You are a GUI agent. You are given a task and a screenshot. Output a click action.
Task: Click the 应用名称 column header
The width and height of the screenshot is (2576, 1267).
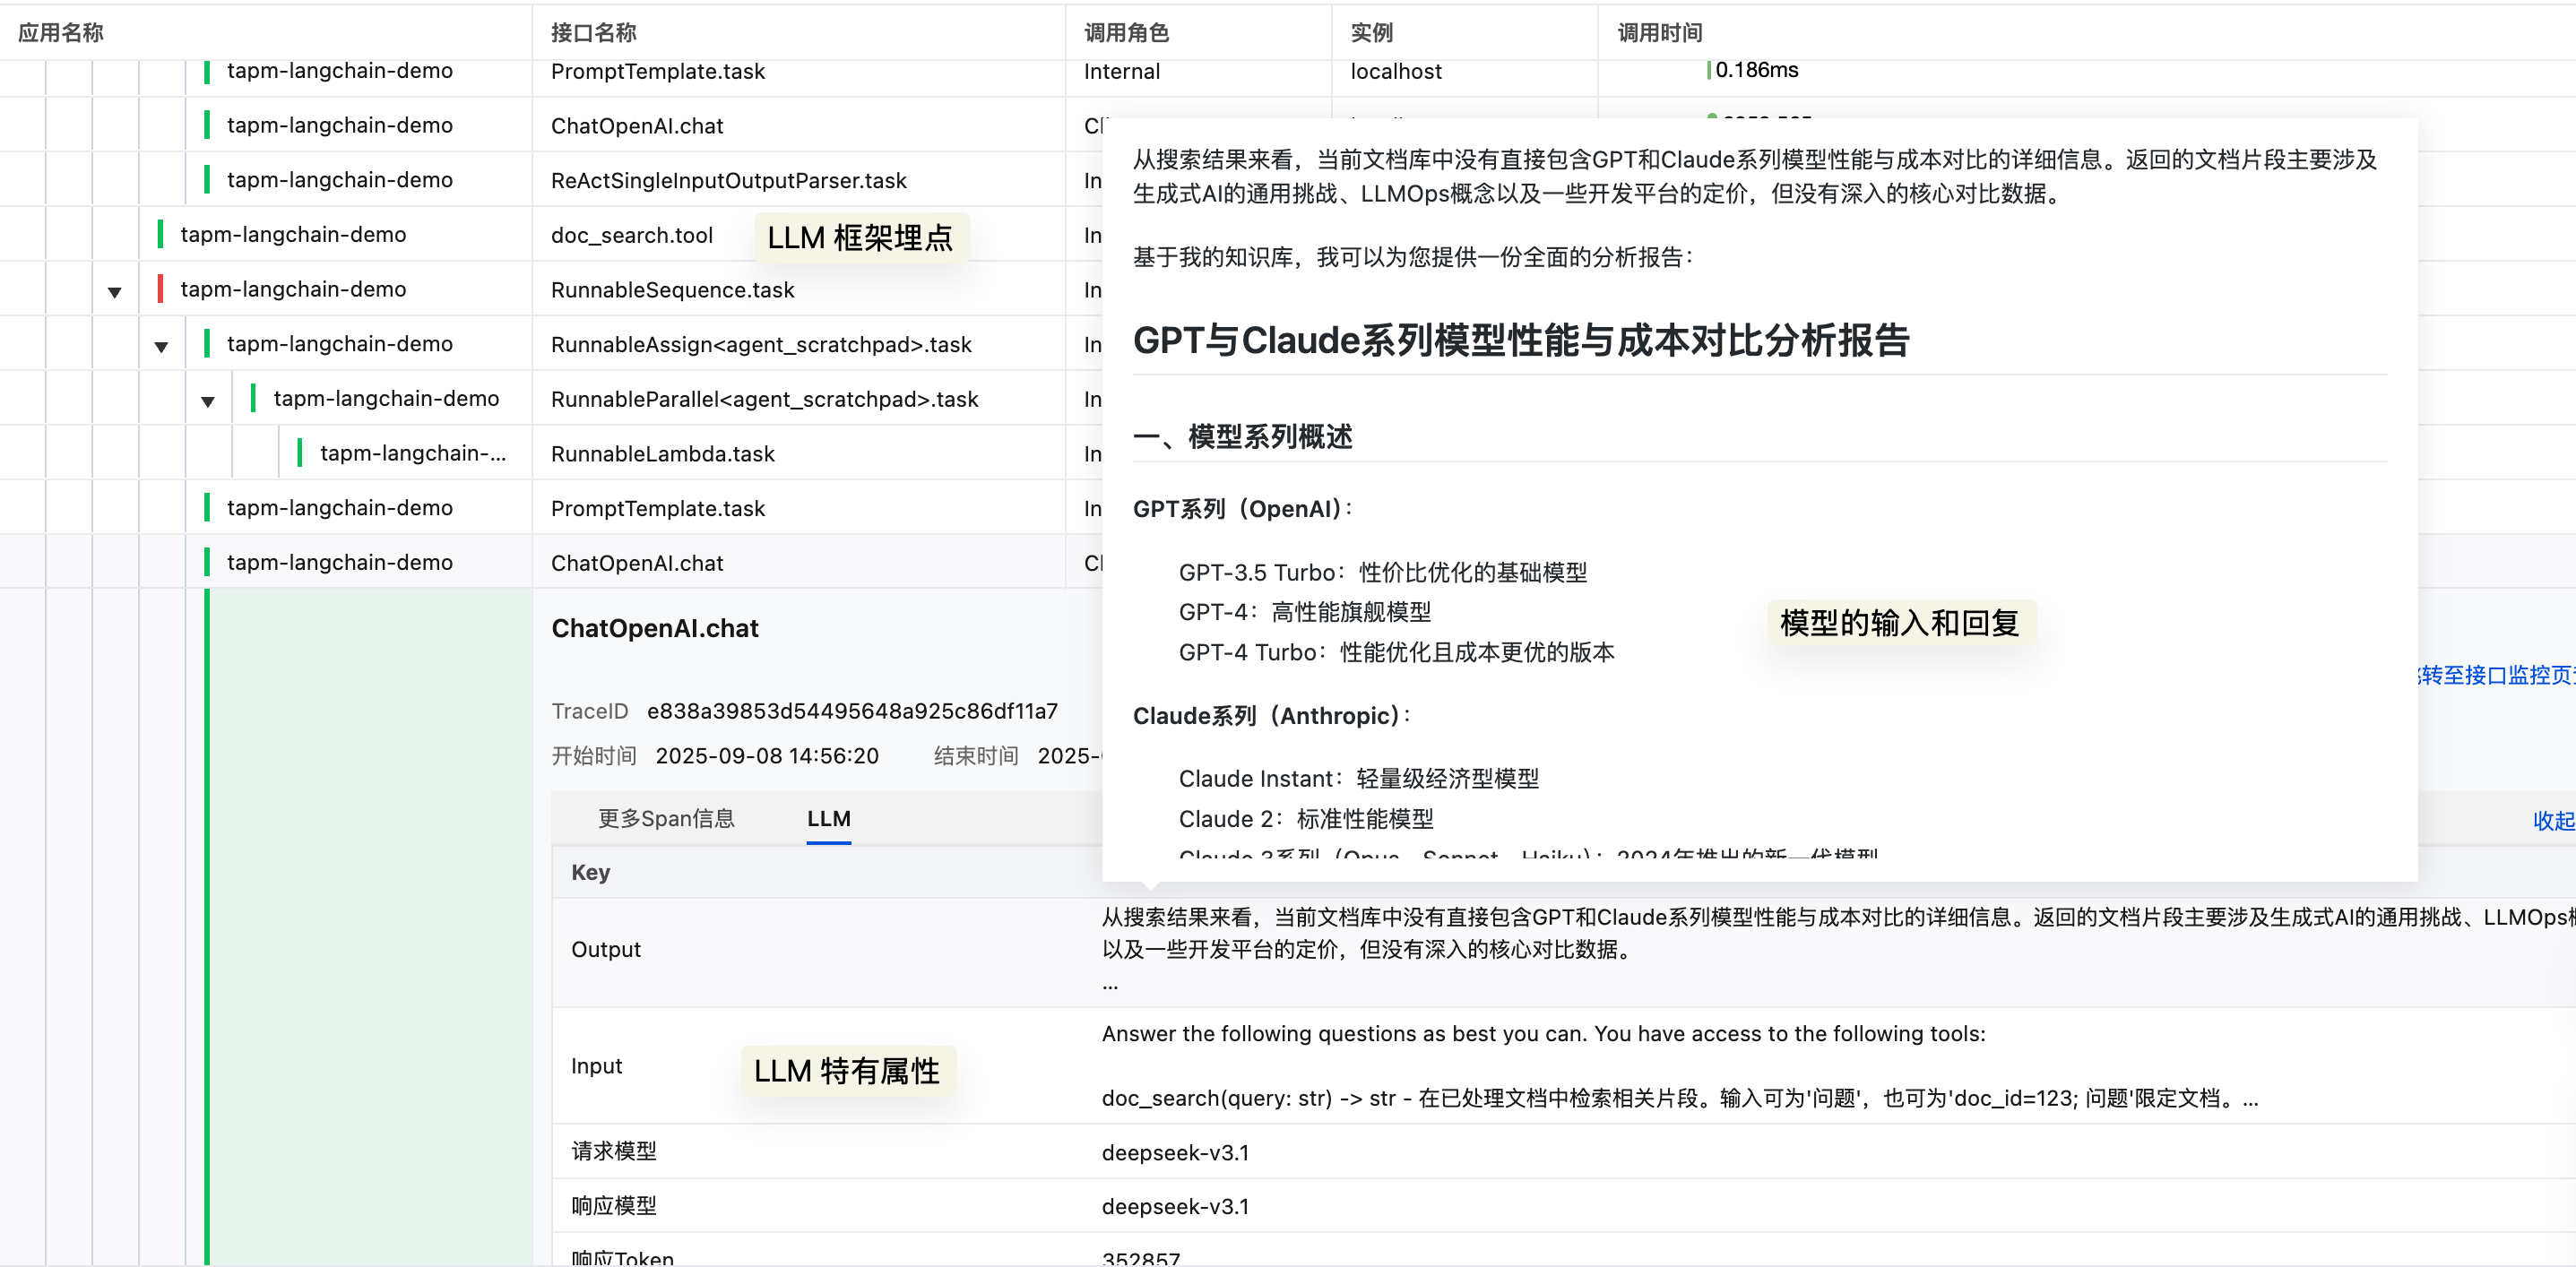[60, 32]
